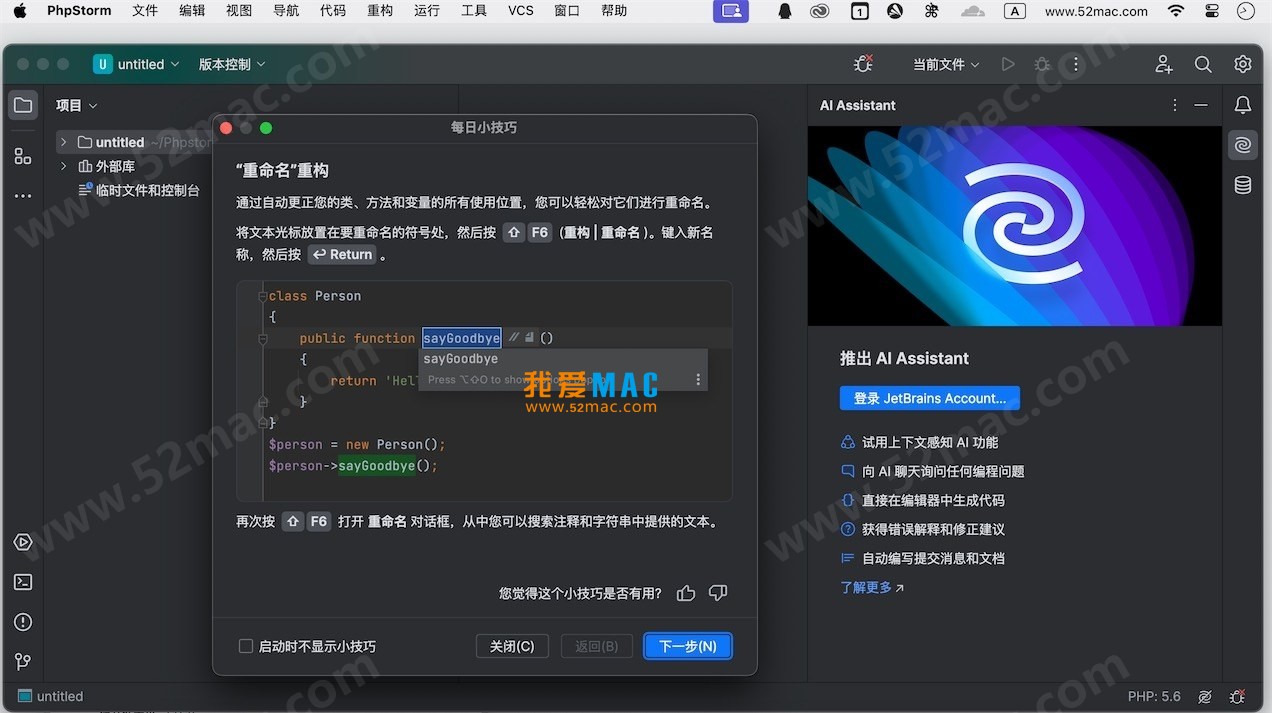Screen dimensions: 1272x713
Task: Run the current file with play icon
Action: 1008,64
